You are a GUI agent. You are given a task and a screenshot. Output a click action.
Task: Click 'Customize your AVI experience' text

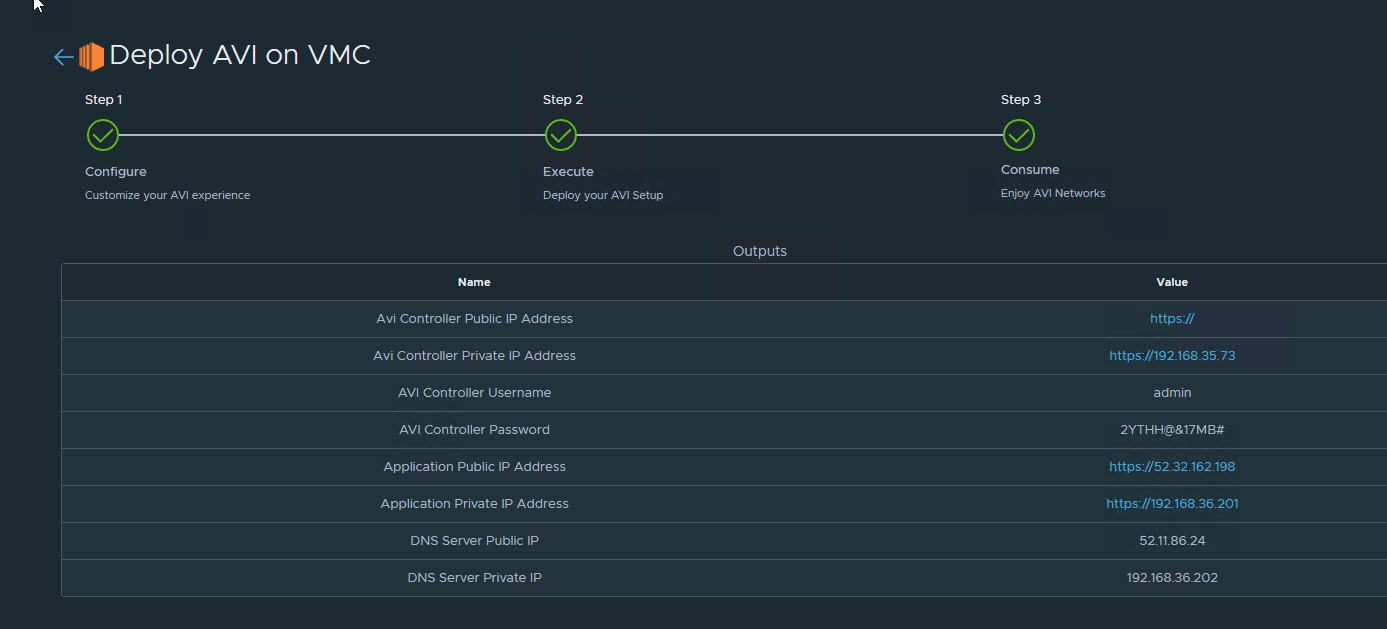point(168,196)
